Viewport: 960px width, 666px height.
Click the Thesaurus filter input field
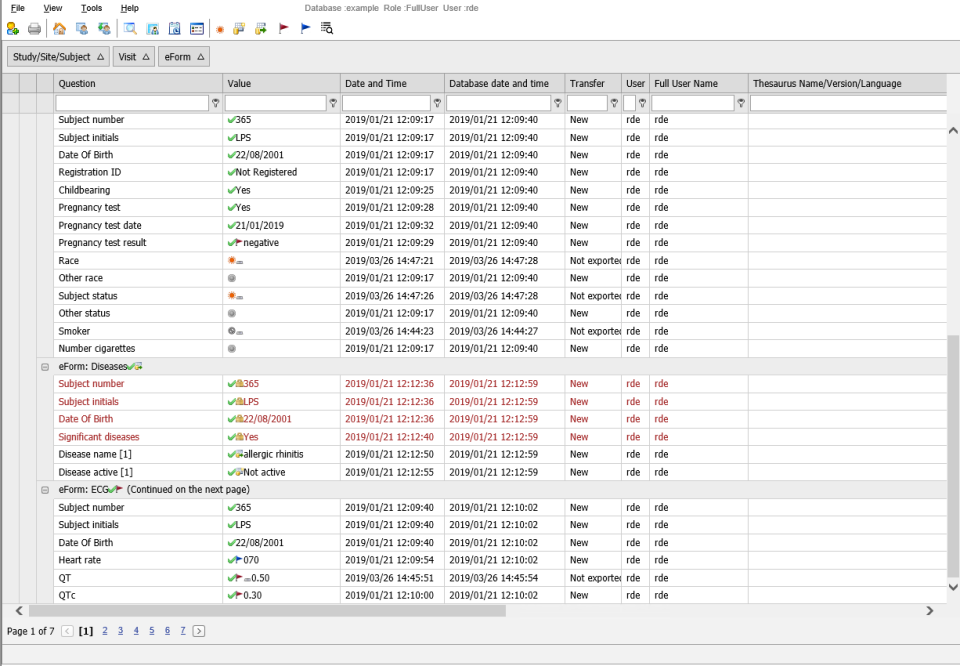tap(849, 103)
